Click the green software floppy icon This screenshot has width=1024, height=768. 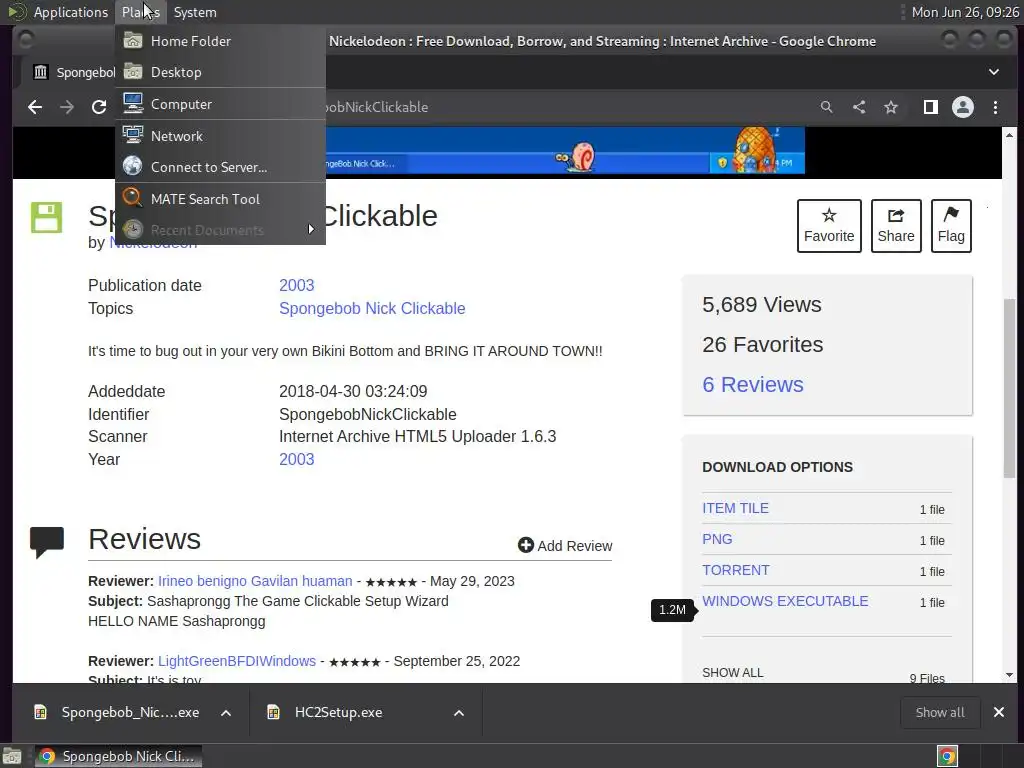pyautogui.click(x=46, y=217)
